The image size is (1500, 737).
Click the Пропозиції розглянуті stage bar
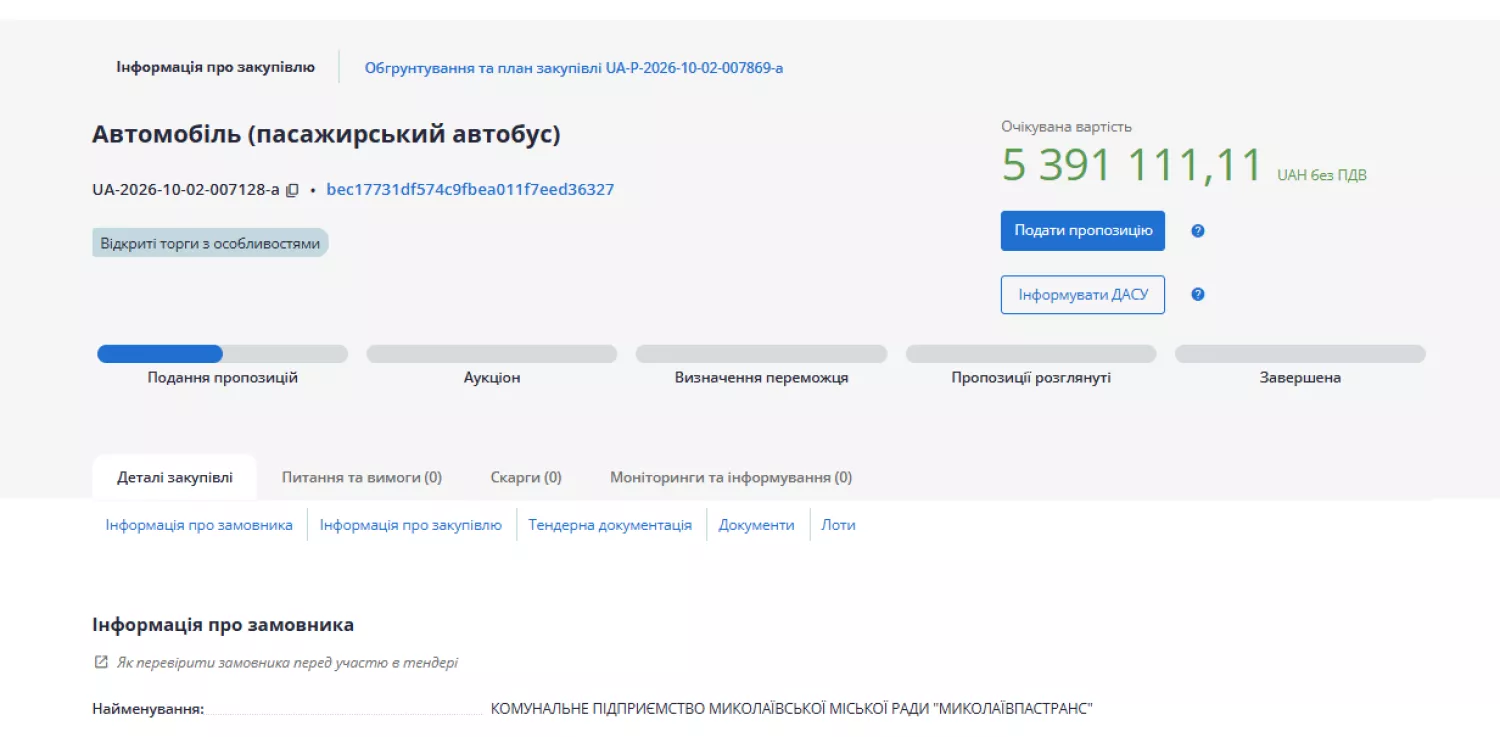1031,354
